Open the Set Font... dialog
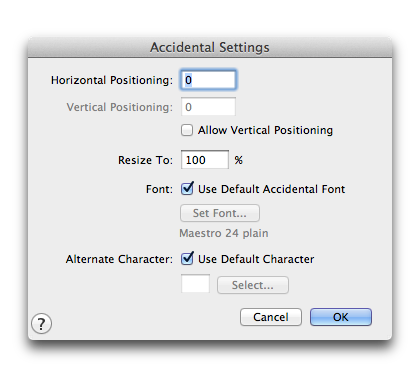Screen dimensions: 420x376 pos(220,213)
